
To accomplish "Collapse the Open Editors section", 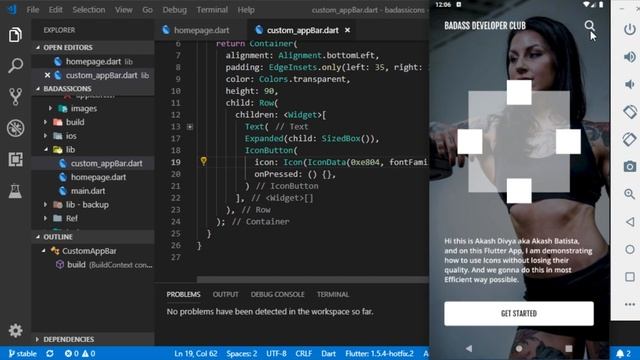I will (x=38, y=47).
